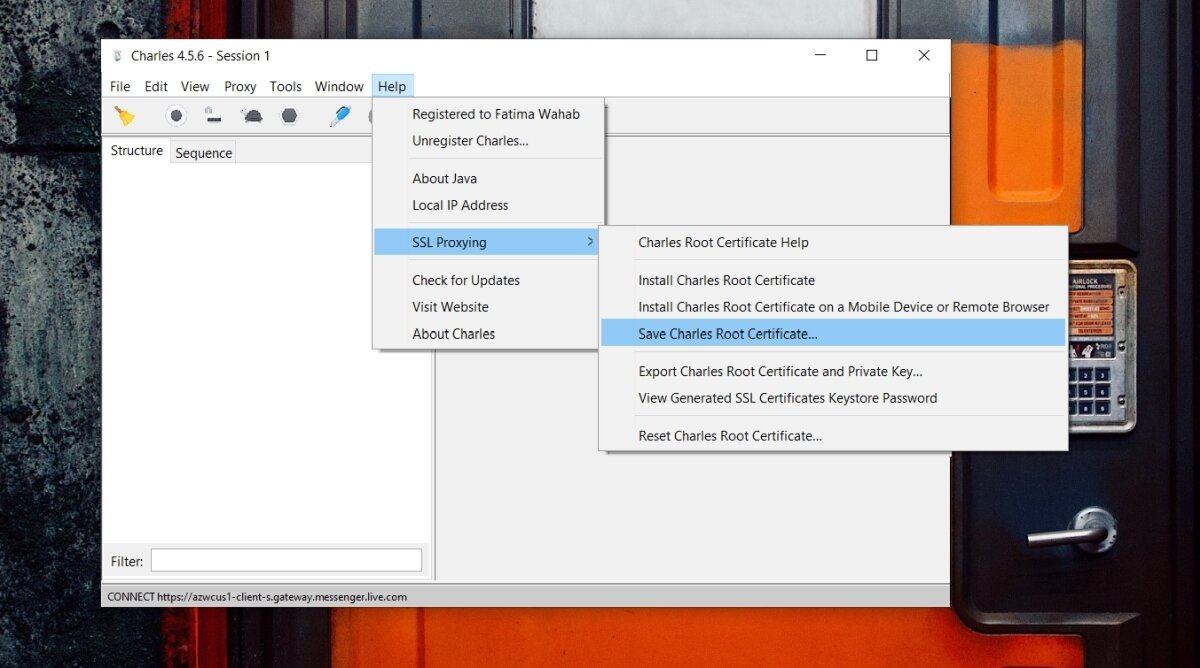Open Local IP Address entry
Image resolution: width=1200 pixels, height=668 pixels.
pyautogui.click(x=460, y=205)
